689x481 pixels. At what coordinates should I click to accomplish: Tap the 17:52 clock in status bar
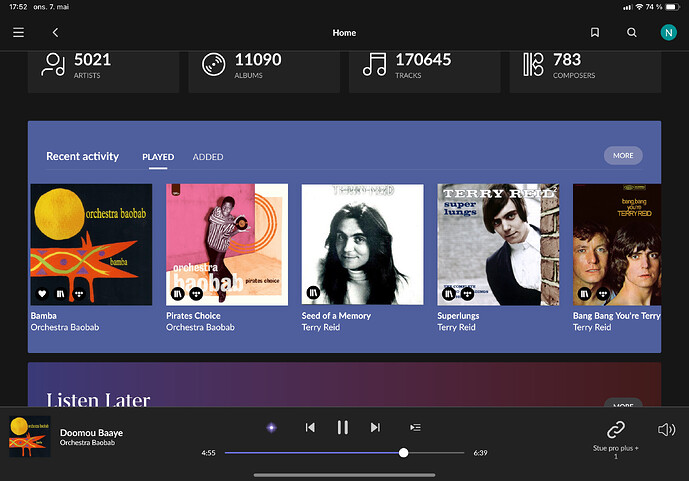coord(18,7)
